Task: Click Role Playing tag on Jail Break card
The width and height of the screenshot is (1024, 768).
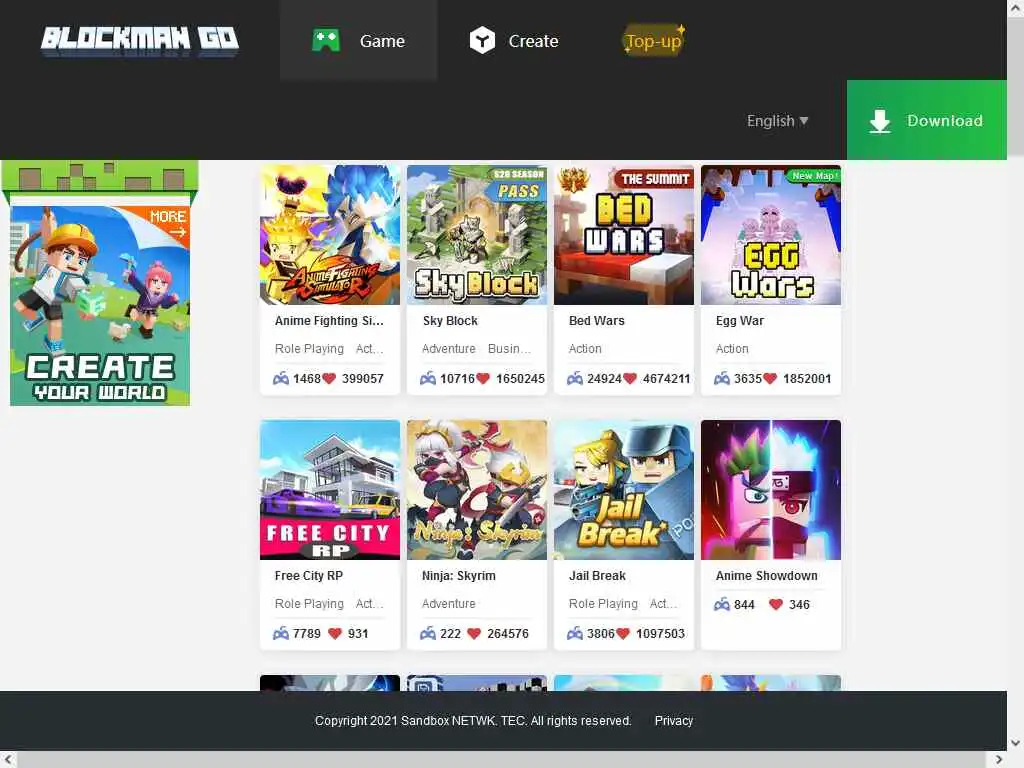Action: 603,603
